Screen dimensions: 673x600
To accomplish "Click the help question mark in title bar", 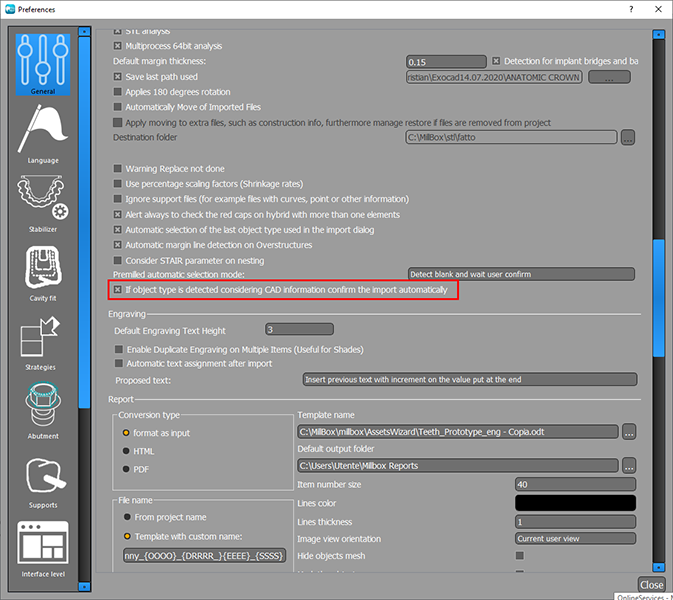I will [631, 9].
